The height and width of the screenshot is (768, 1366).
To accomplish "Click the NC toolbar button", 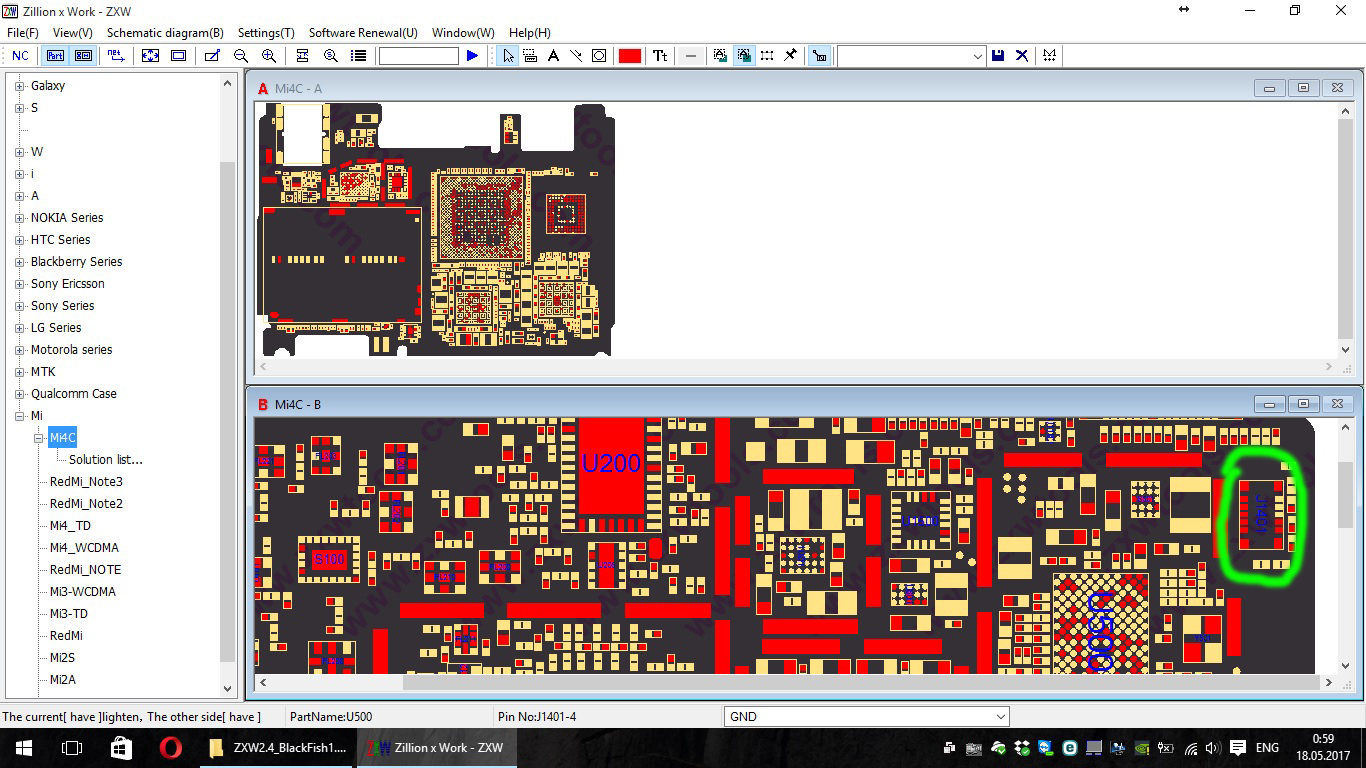I will [x=20, y=56].
